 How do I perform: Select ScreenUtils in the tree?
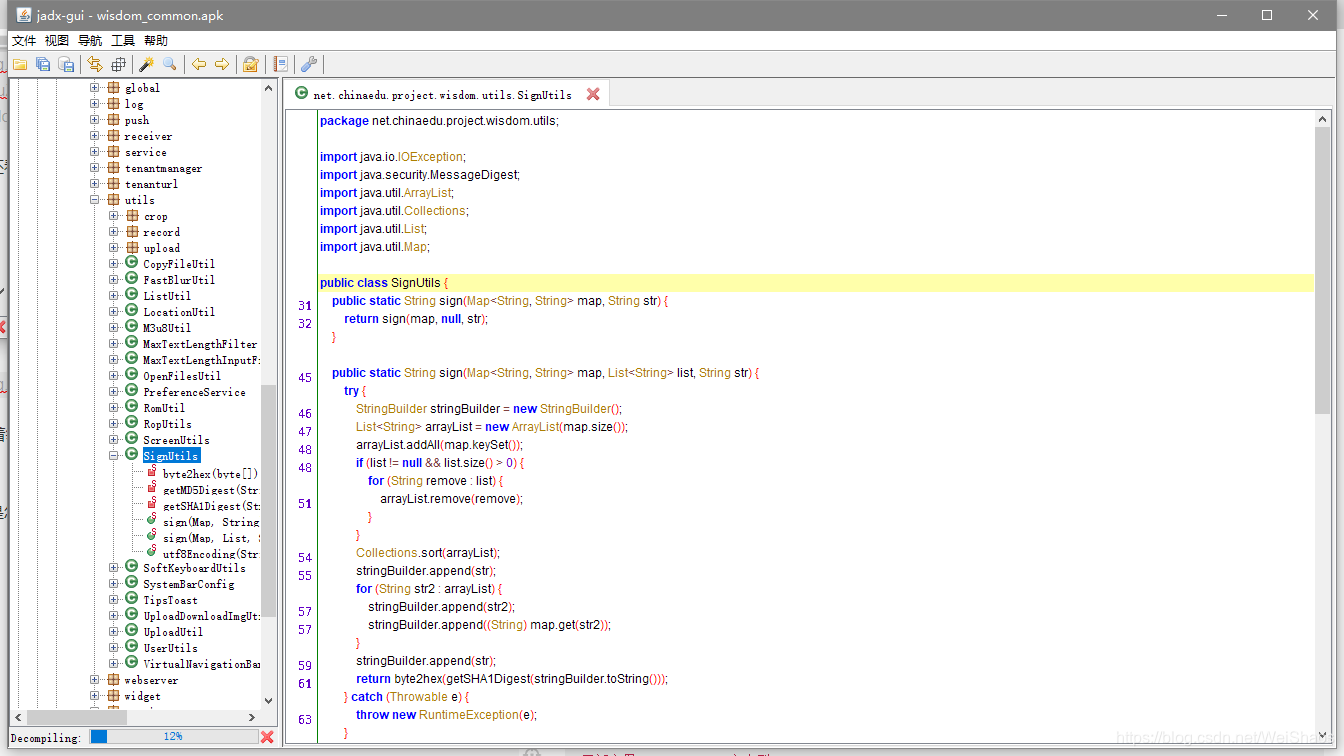[176, 440]
